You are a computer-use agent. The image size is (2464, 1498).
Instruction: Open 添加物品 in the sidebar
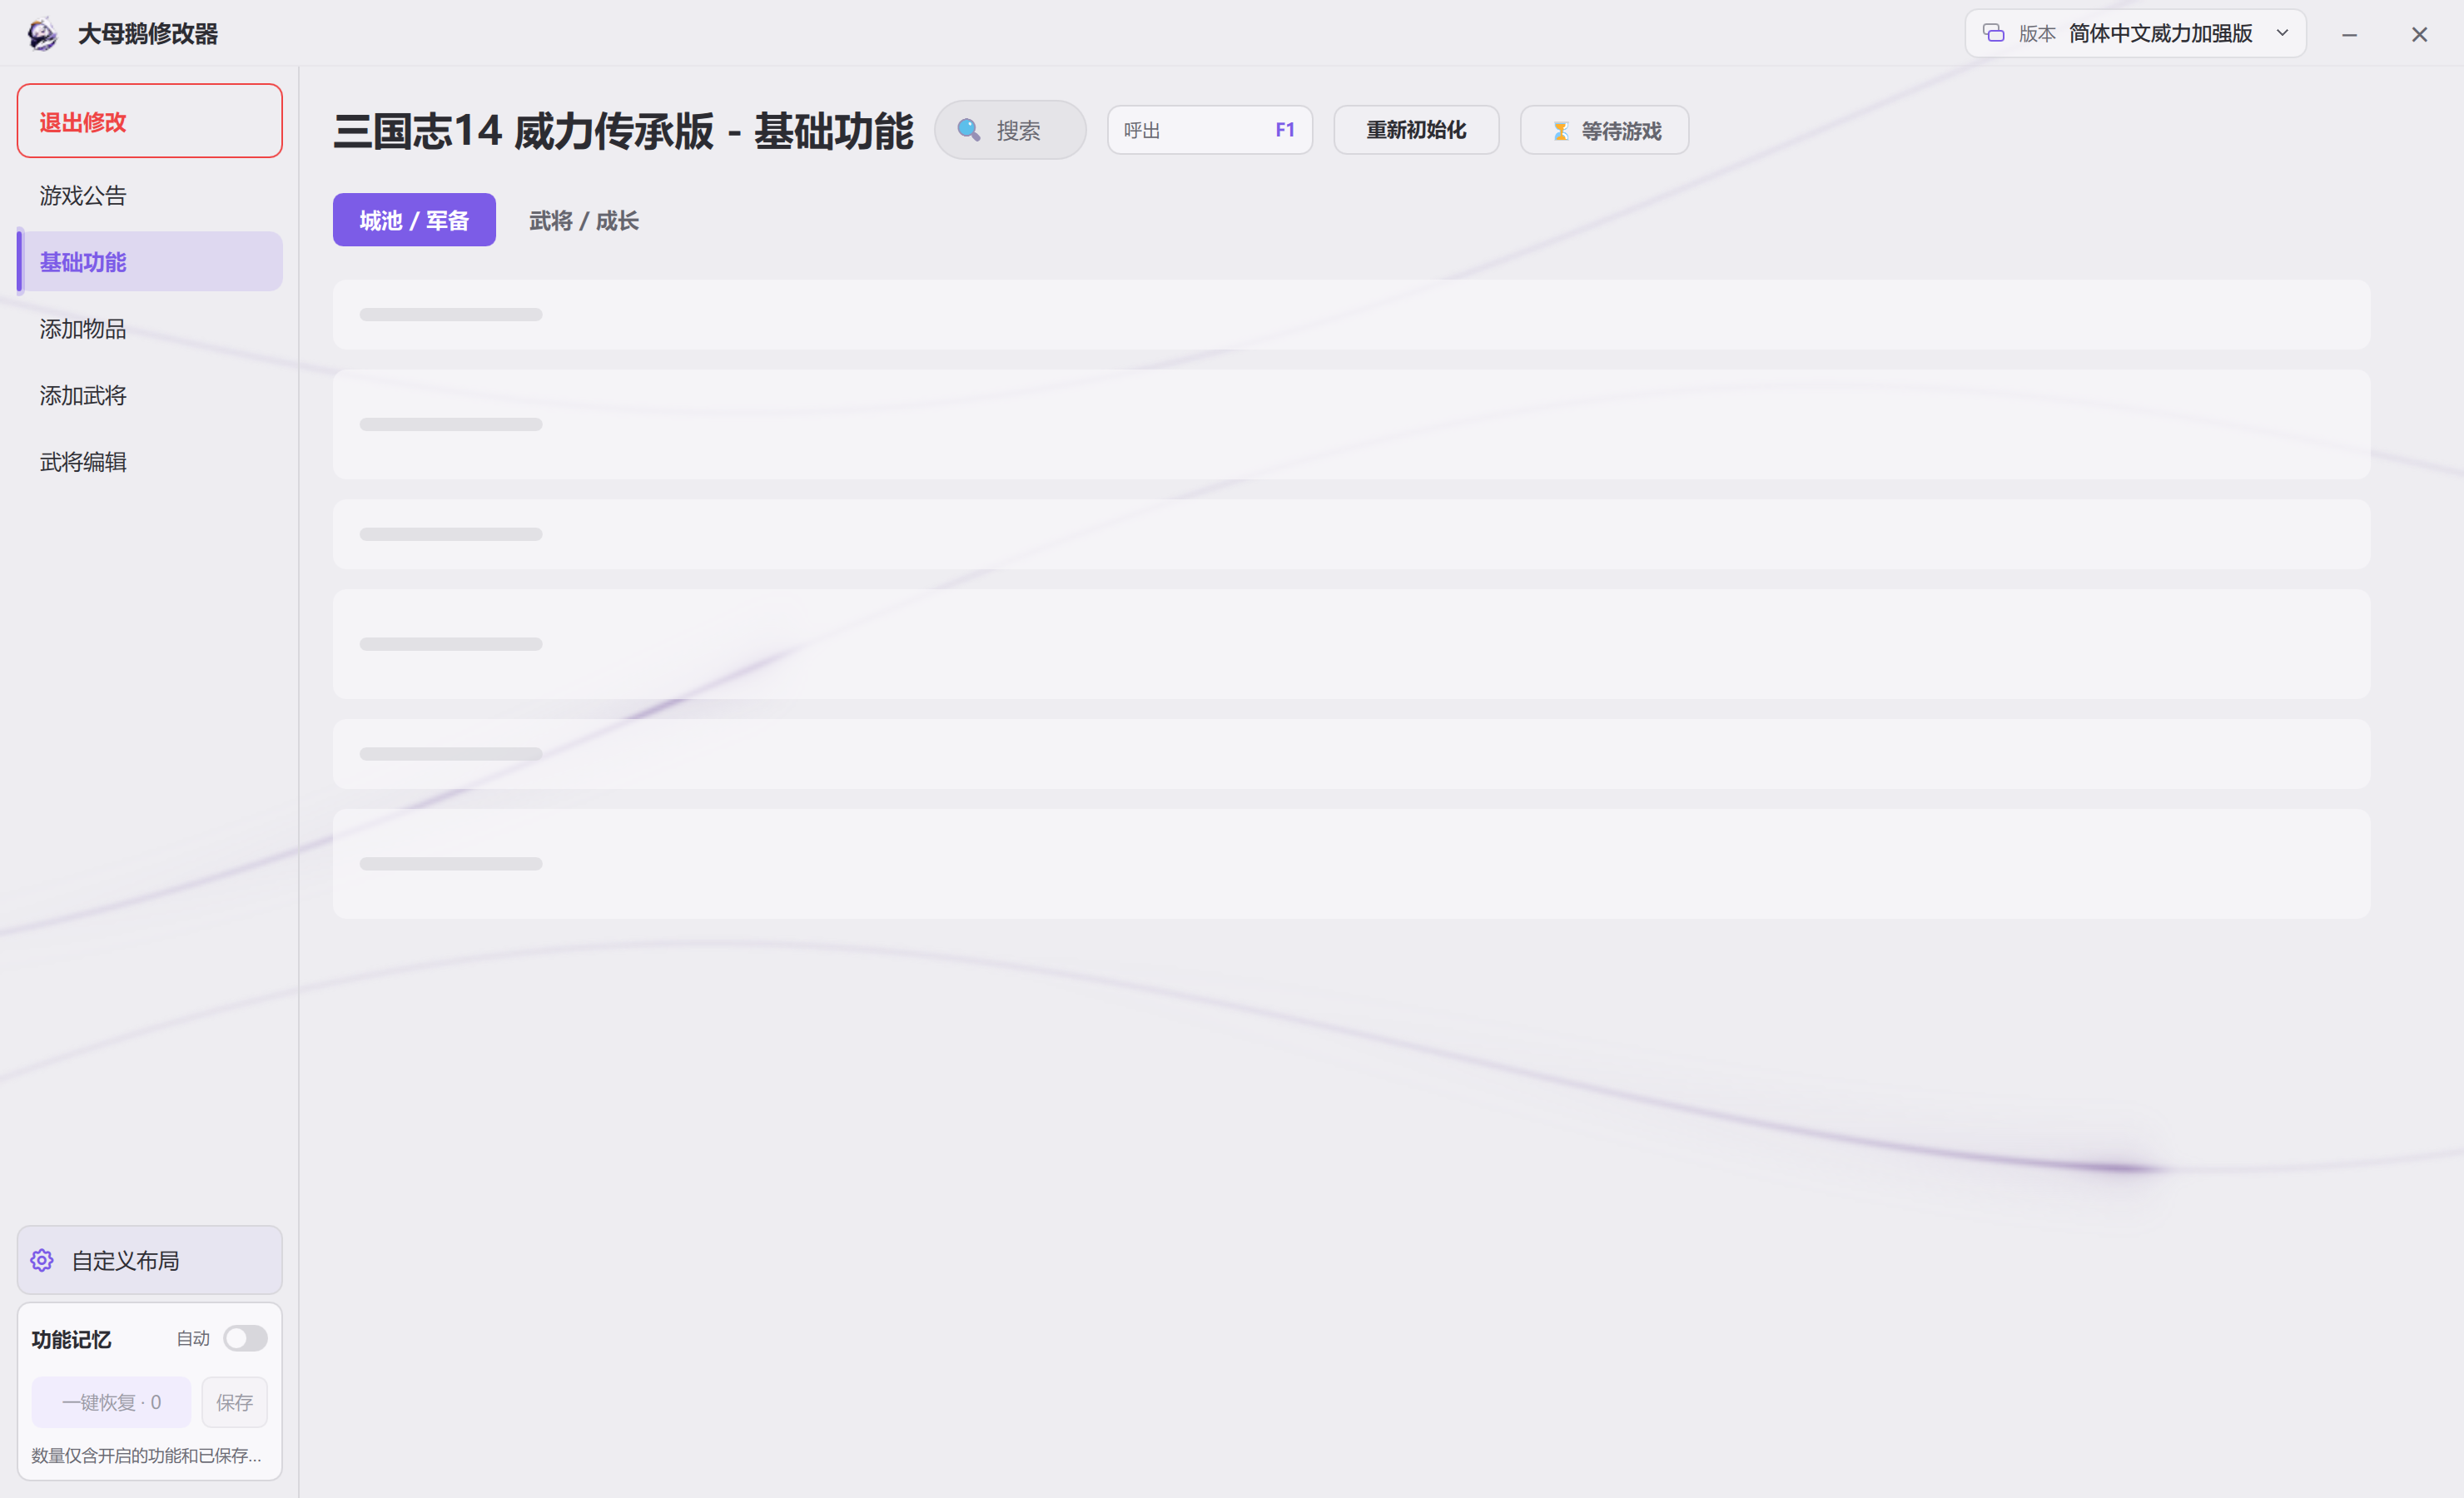[150, 329]
